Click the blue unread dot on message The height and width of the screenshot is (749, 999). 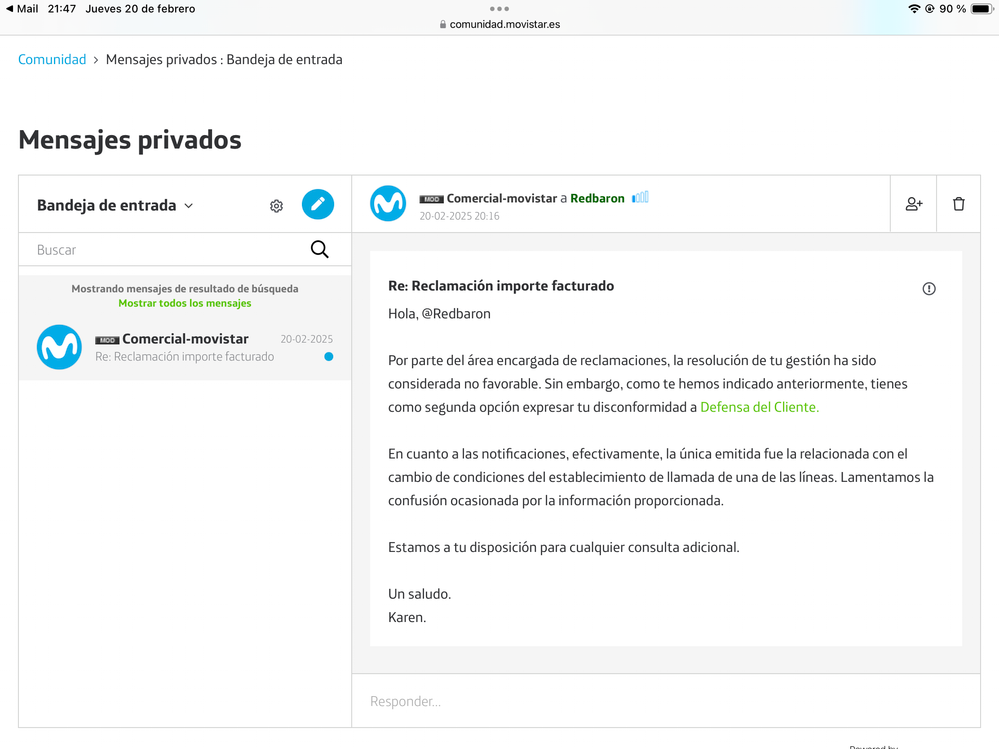tap(328, 357)
